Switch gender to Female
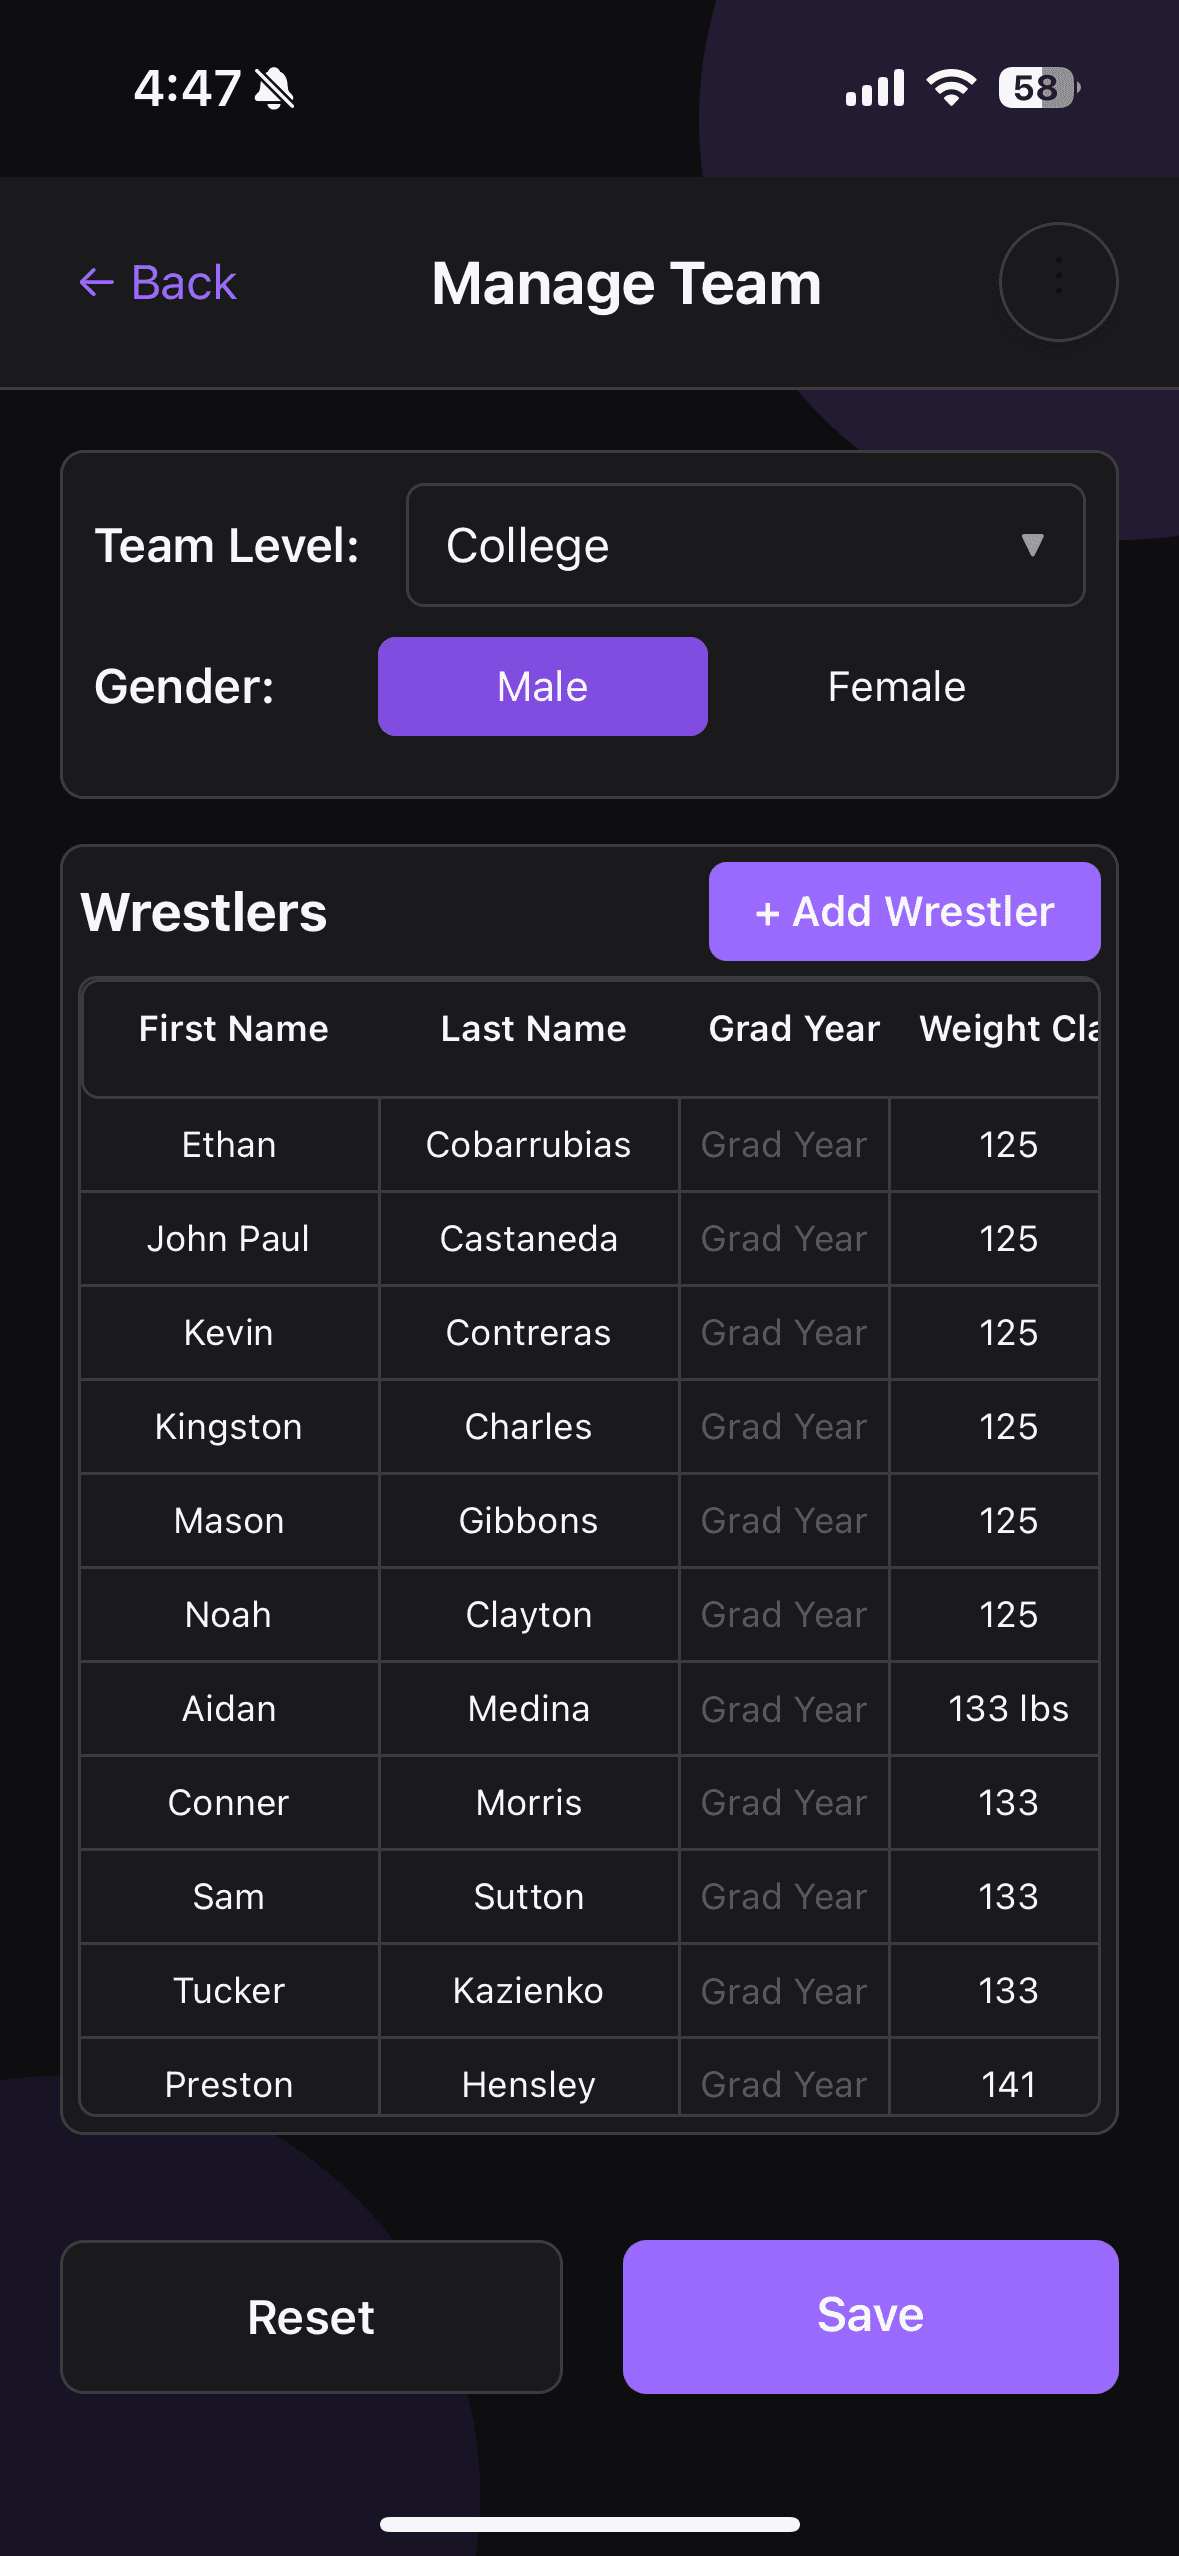 click(895, 686)
